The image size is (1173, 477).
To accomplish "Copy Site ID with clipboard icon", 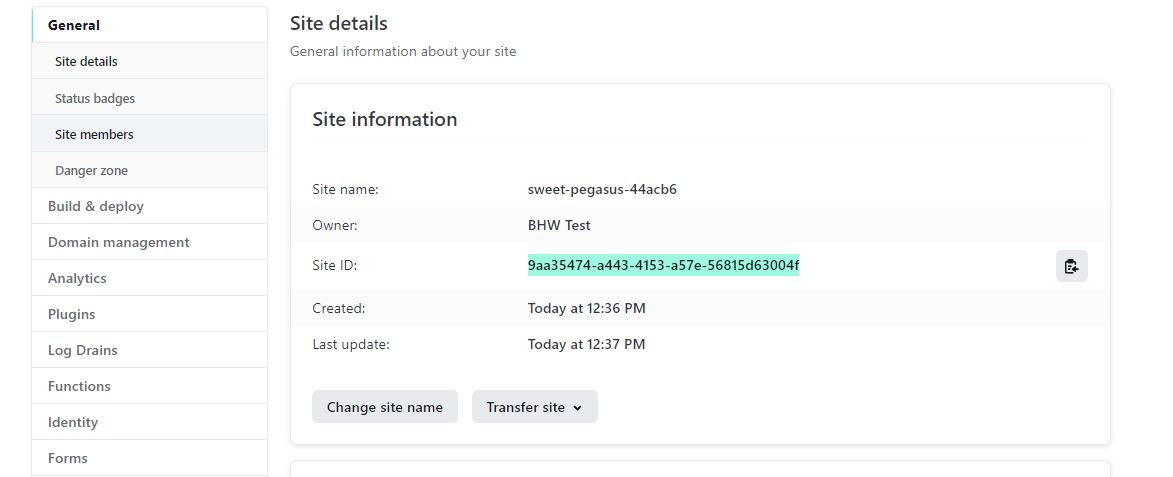I will click(x=1071, y=266).
